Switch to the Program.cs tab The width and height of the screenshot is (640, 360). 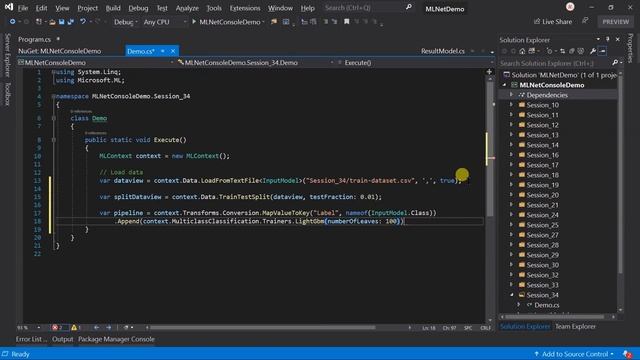[x=34, y=39]
